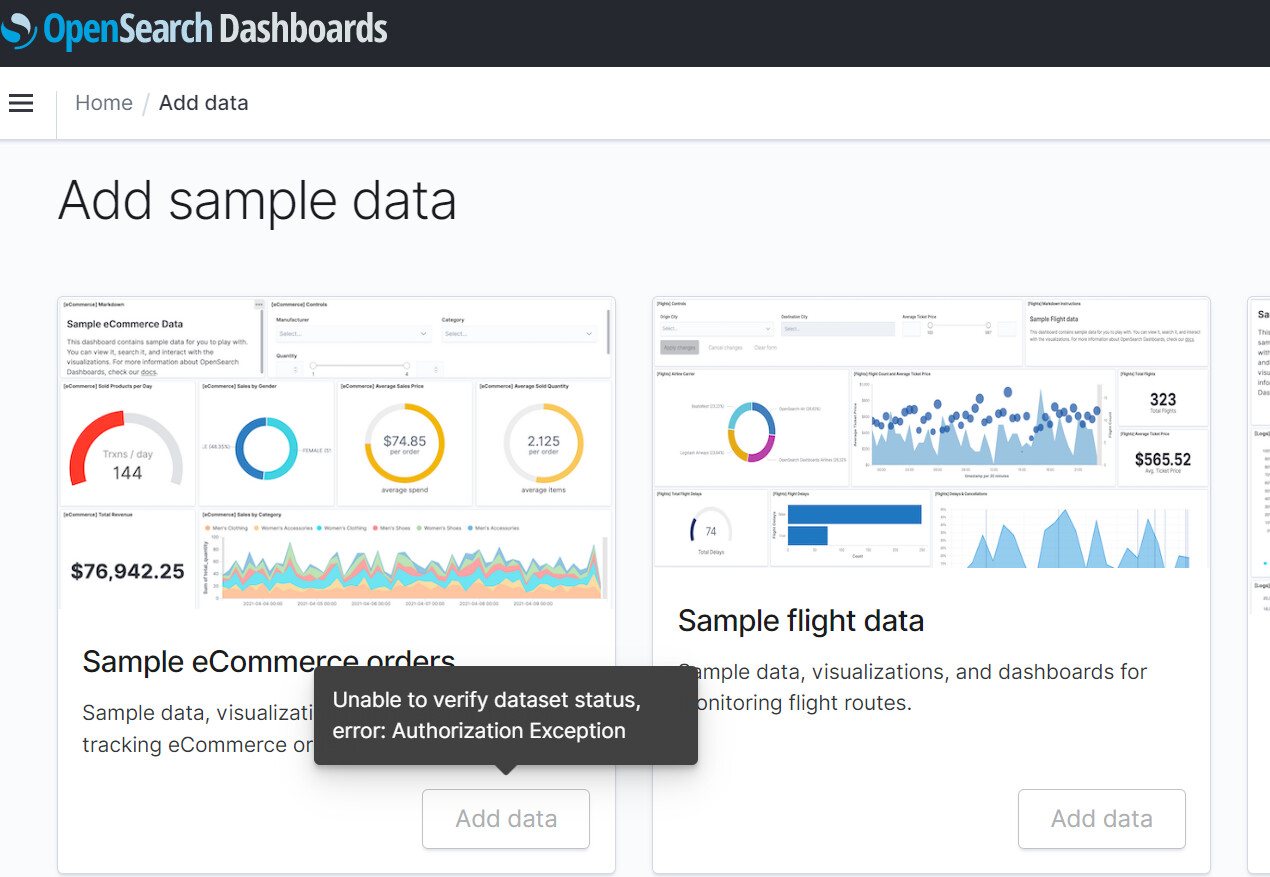Click Average Ticket Price slider in flight preview

coord(959,326)
